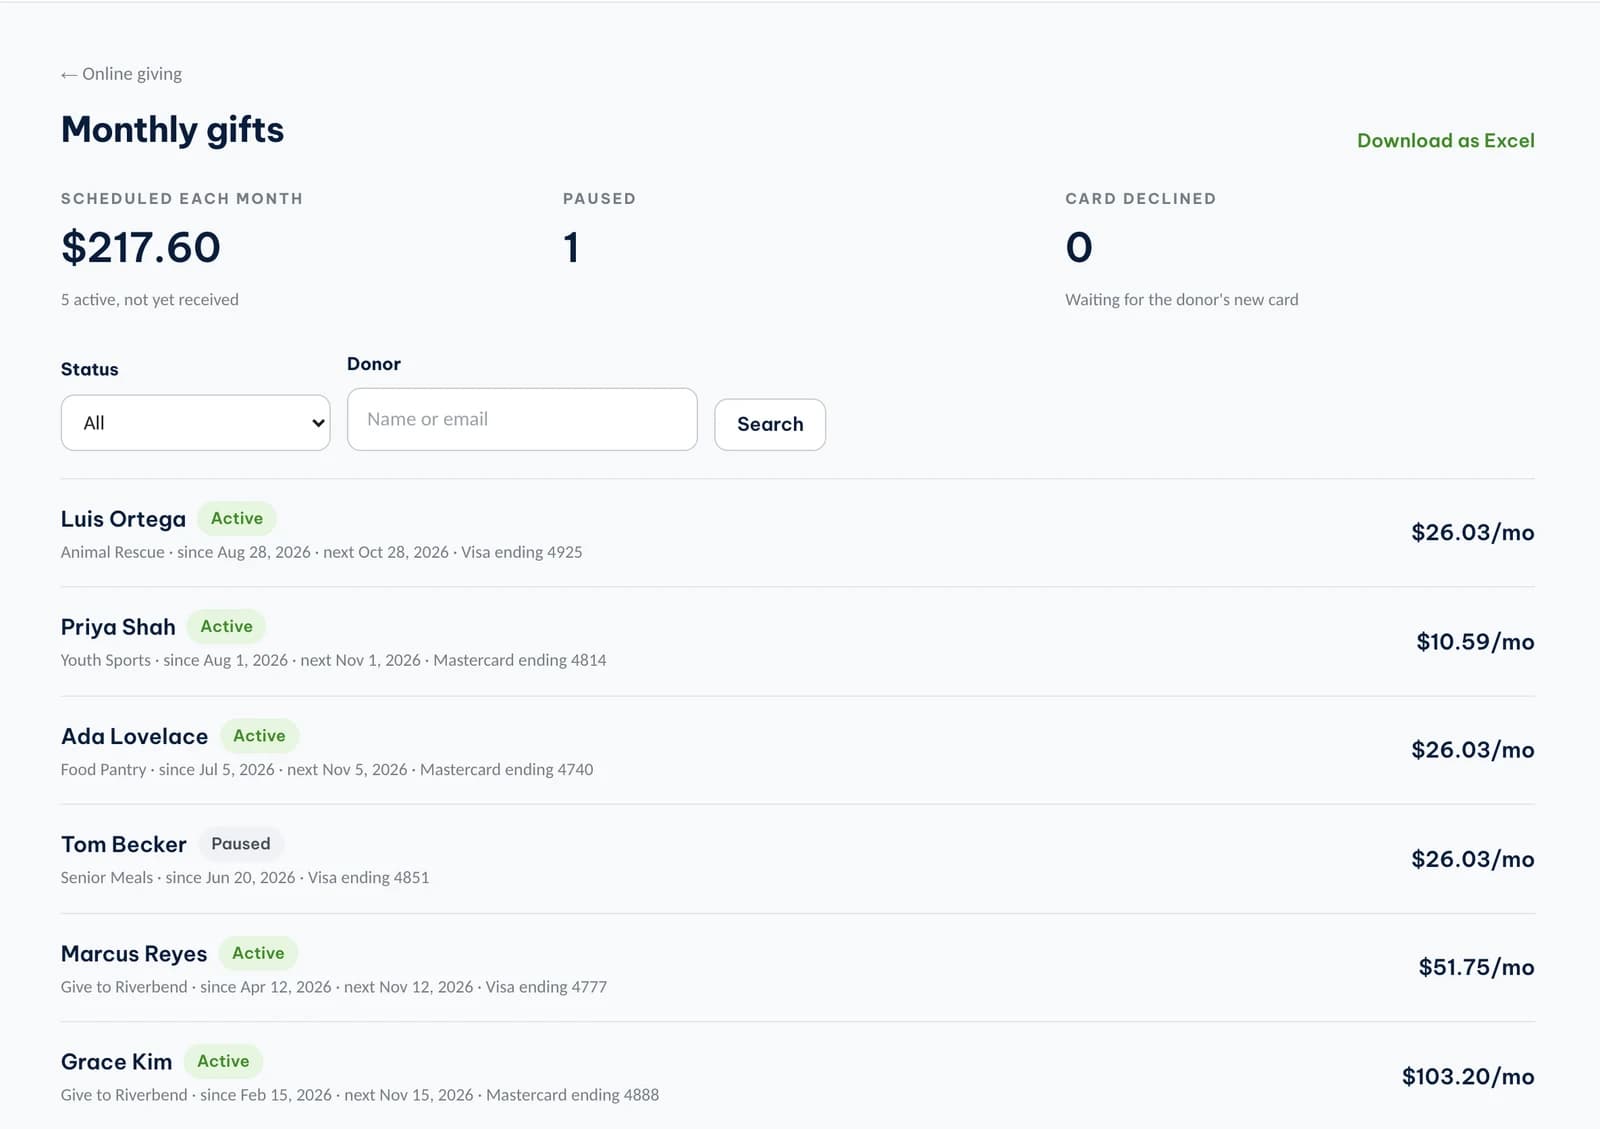Image resolution: width=1600 pixels, height=1129 pixels.
Task: Click details line with Mastercard ending 4888
Action: click(x=360, y=1095)
